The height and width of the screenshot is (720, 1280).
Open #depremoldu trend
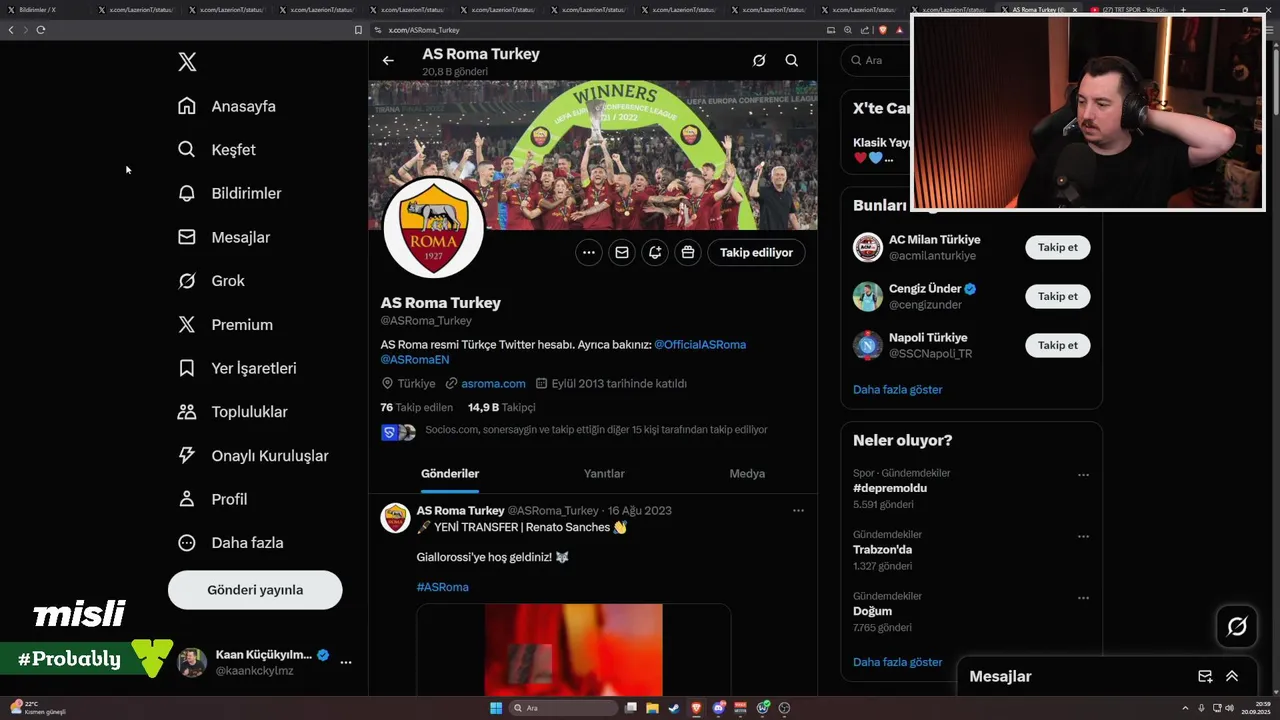(x=890, y=488)
